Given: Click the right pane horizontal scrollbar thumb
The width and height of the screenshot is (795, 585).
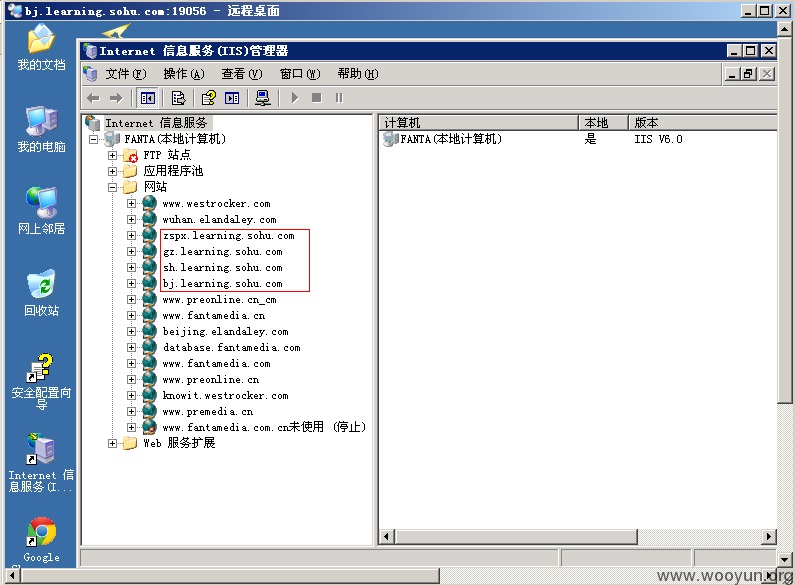Looking at the screenshot, I should pos(516,536).
